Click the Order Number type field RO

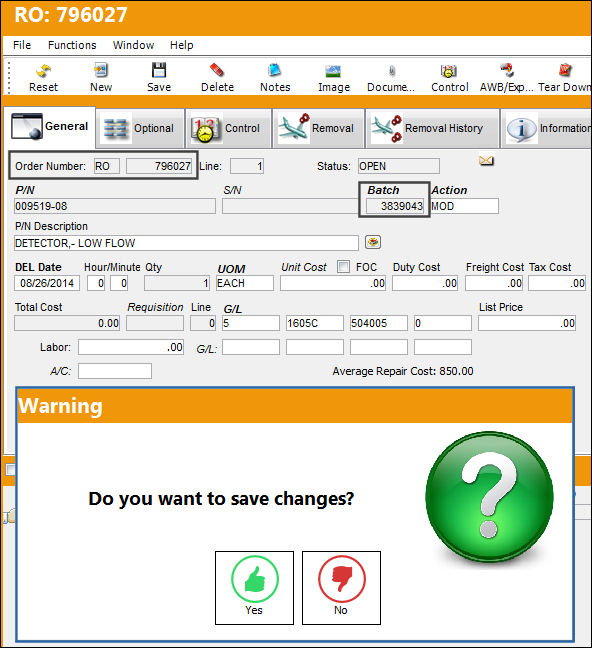pyautogui.click(x=107, y=166)
